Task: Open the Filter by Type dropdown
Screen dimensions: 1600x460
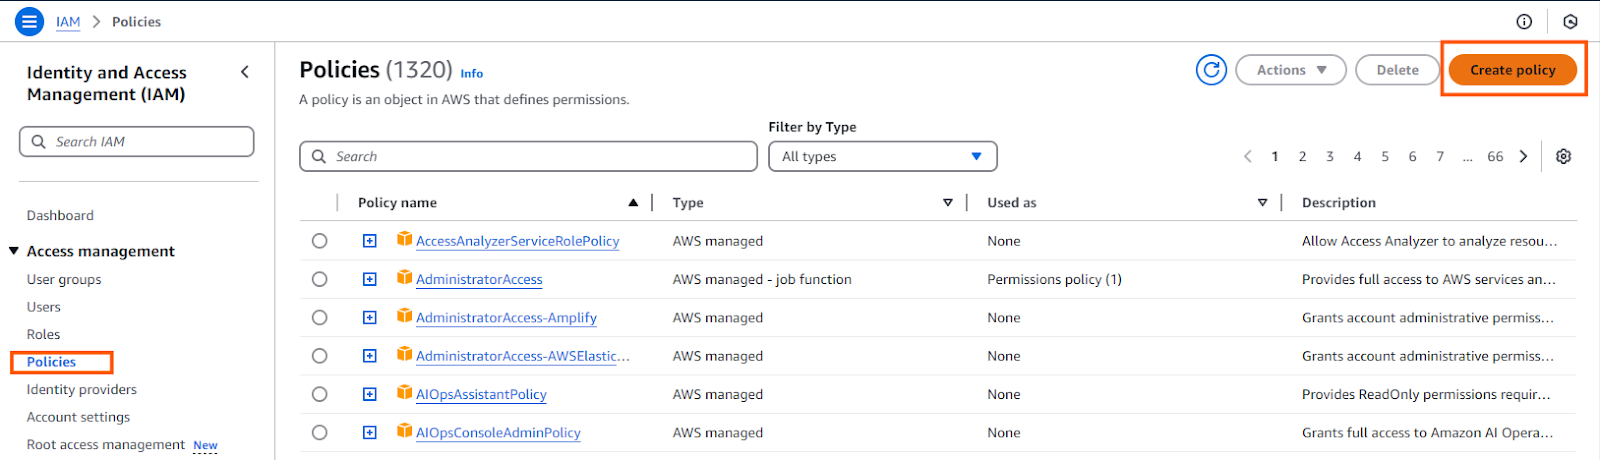Action: click(883, 156)
